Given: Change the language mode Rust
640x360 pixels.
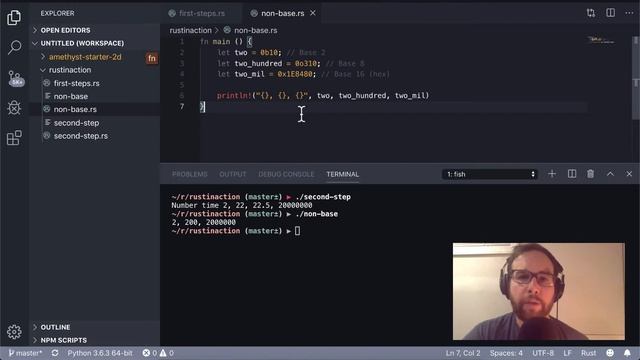Looking at the screenshot, I should pos(589,353).
